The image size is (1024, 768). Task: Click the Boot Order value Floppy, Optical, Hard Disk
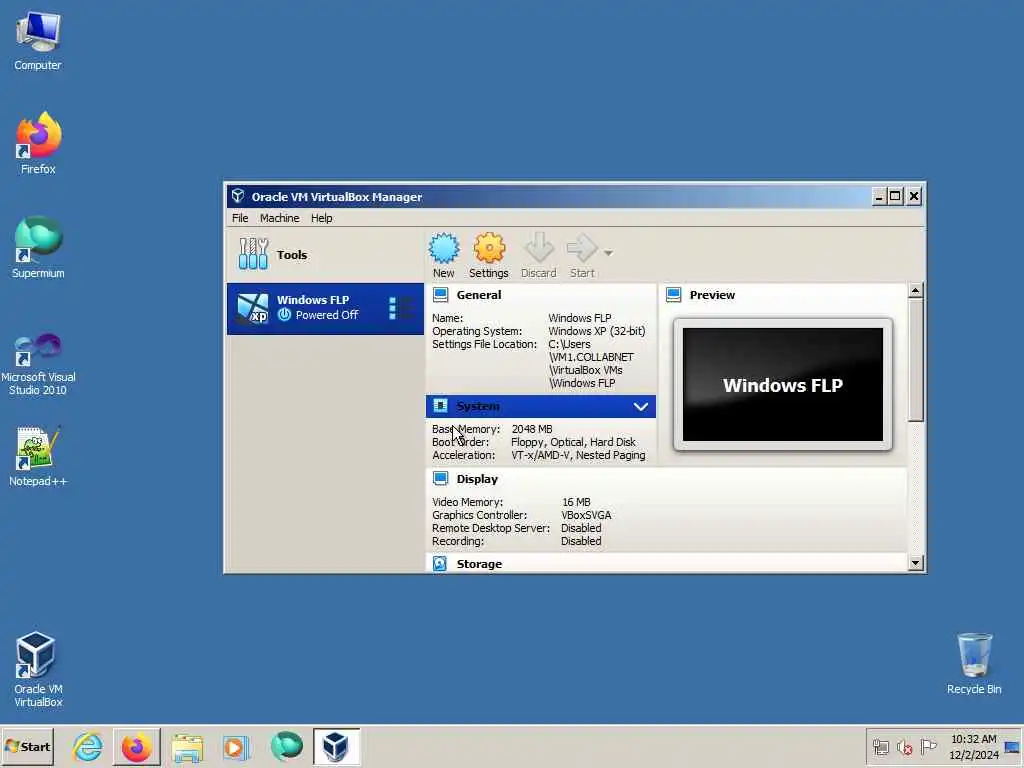point(573,442)
